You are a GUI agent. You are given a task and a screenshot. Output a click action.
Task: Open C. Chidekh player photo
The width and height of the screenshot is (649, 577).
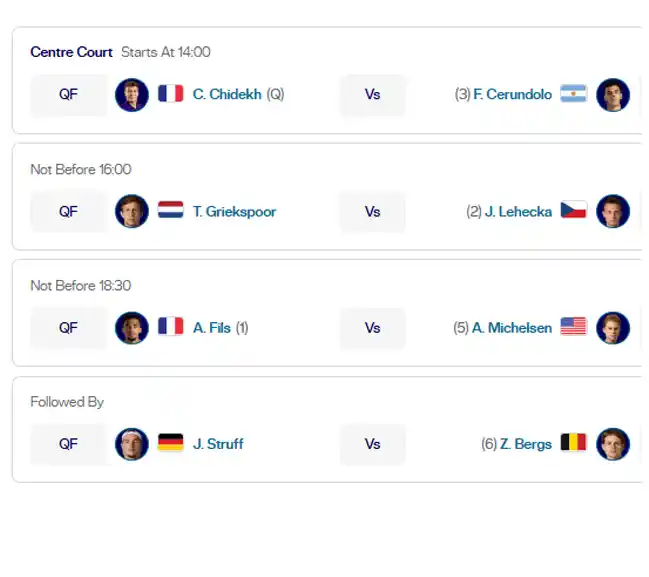132,95
